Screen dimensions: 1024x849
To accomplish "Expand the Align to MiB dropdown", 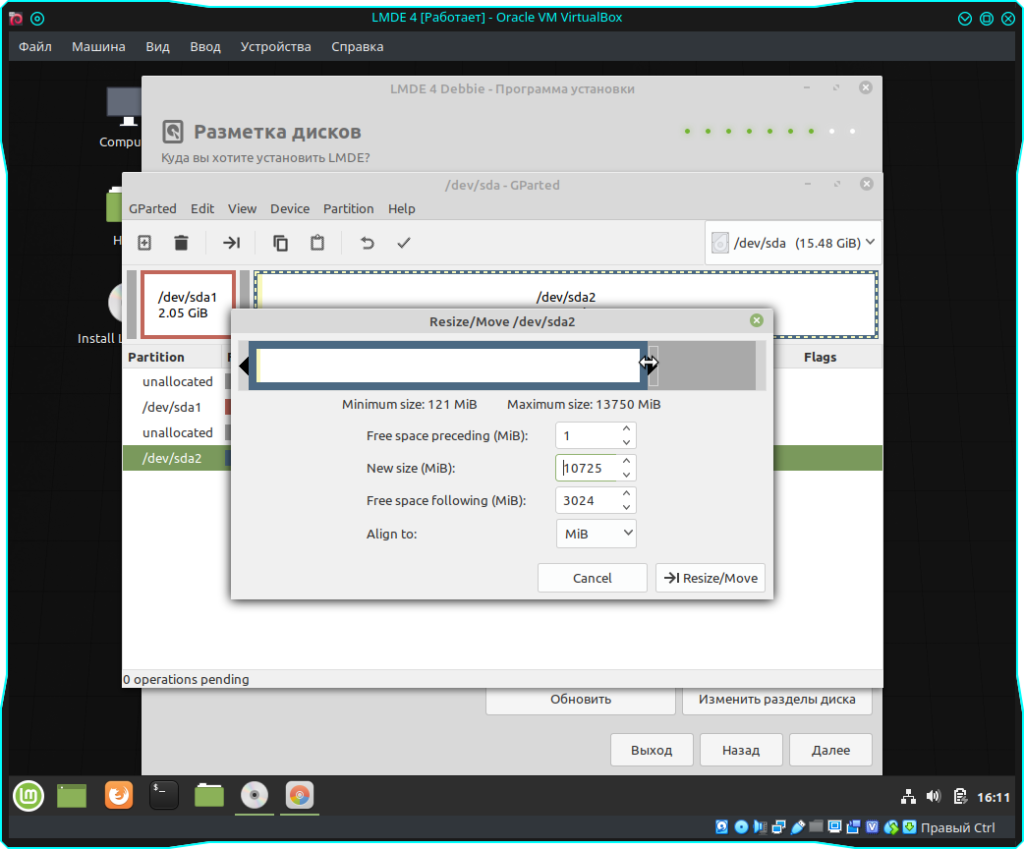I will 596,534.
